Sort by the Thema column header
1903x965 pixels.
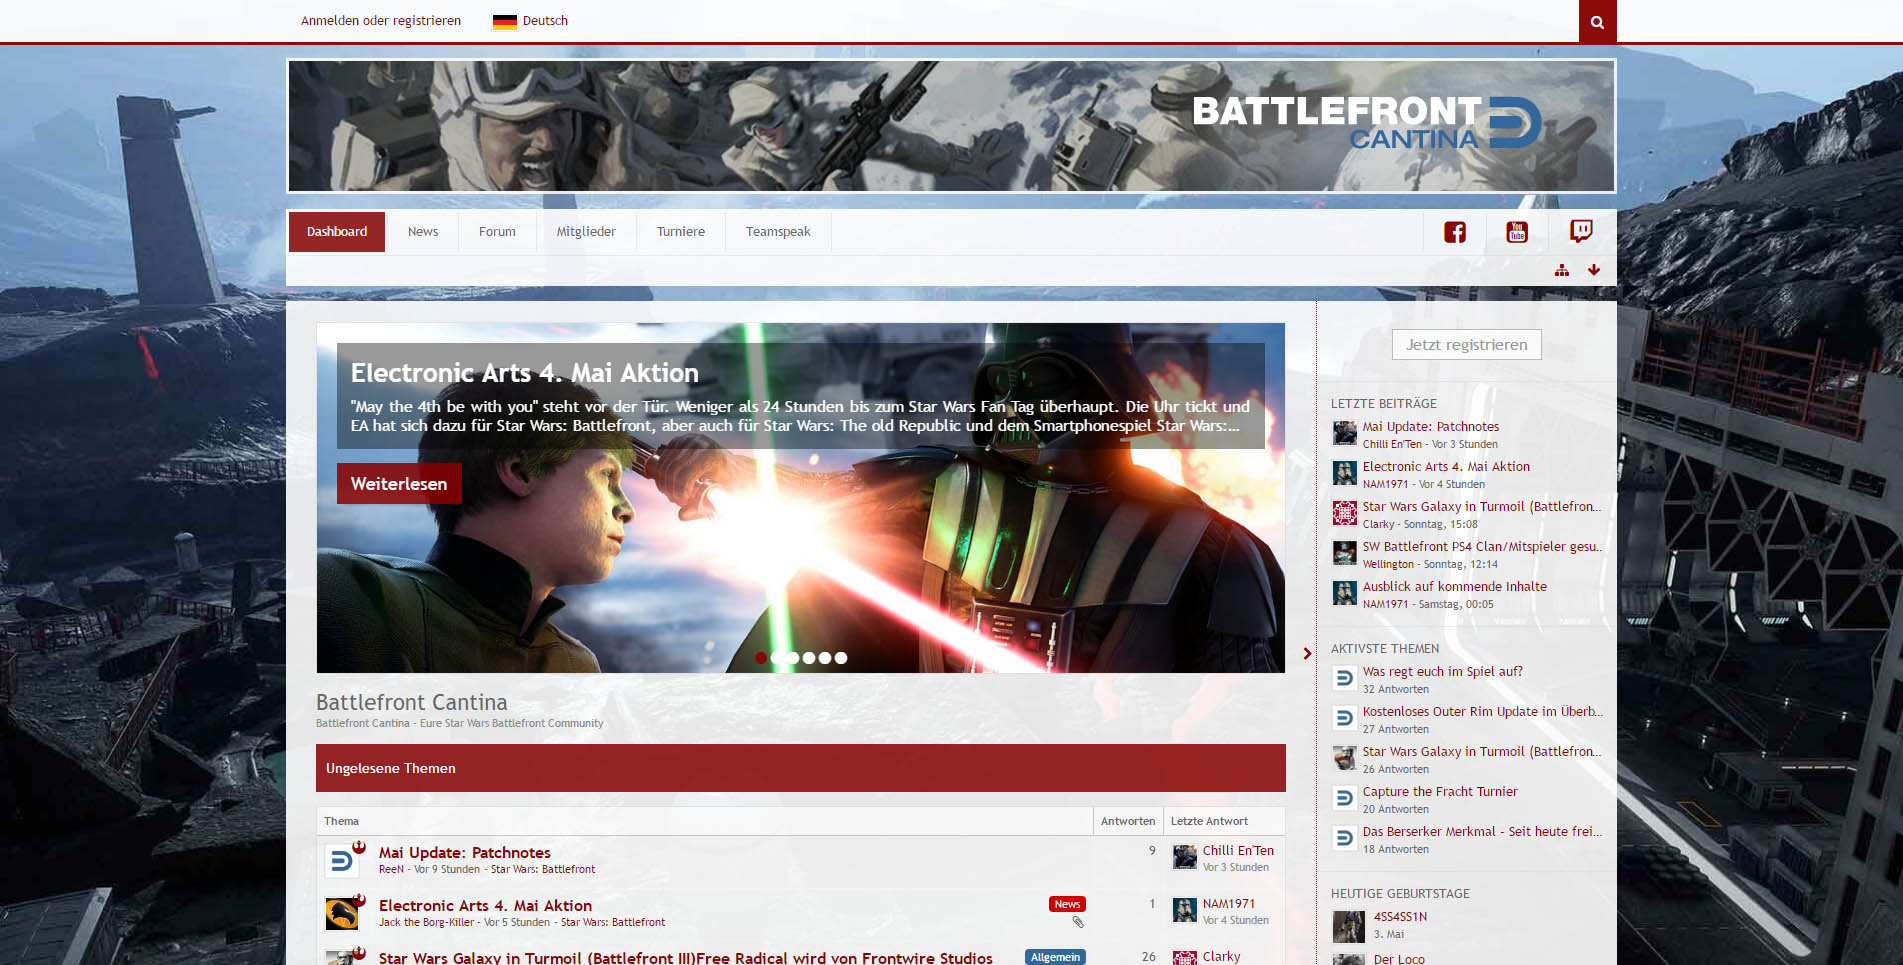click(341, 821)
